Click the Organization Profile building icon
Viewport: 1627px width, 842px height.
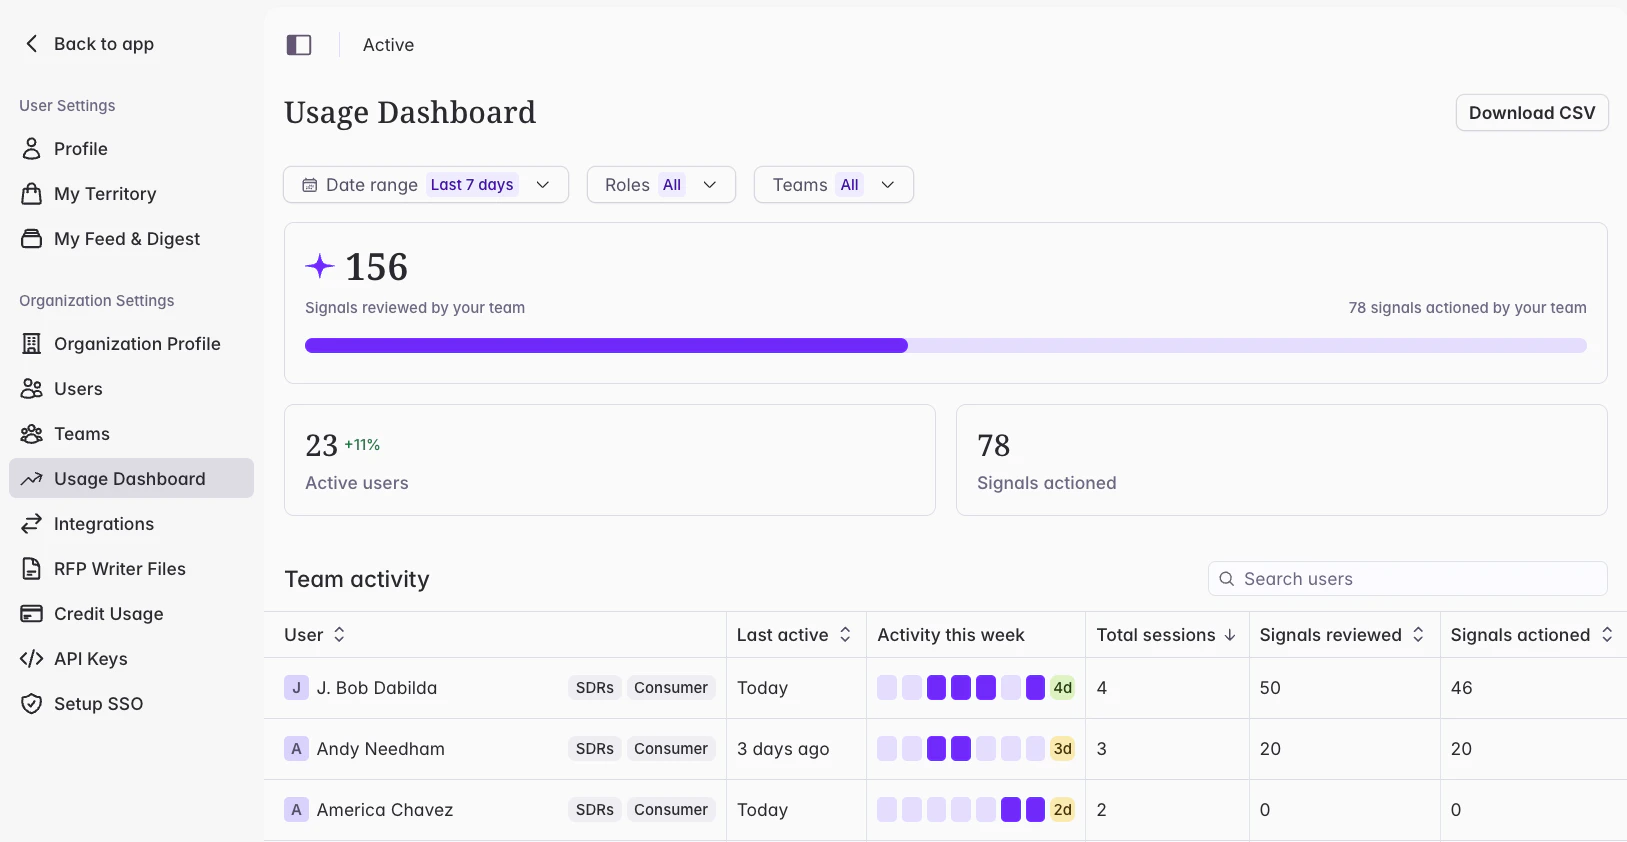pos(32,343)
